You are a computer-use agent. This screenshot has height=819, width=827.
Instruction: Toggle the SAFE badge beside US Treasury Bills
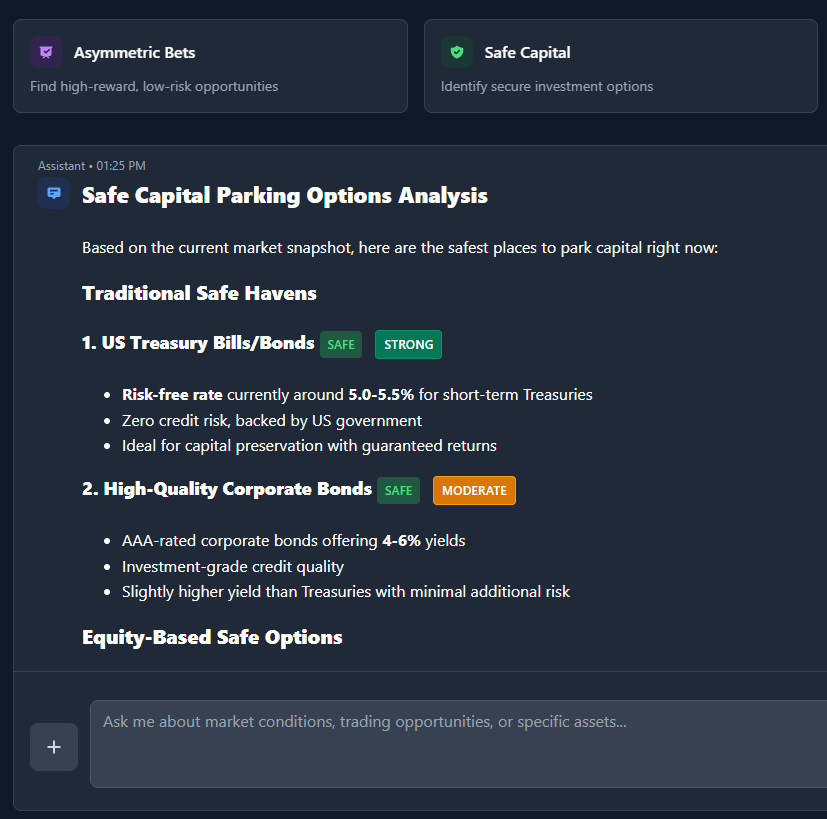(x=340, y=343)
